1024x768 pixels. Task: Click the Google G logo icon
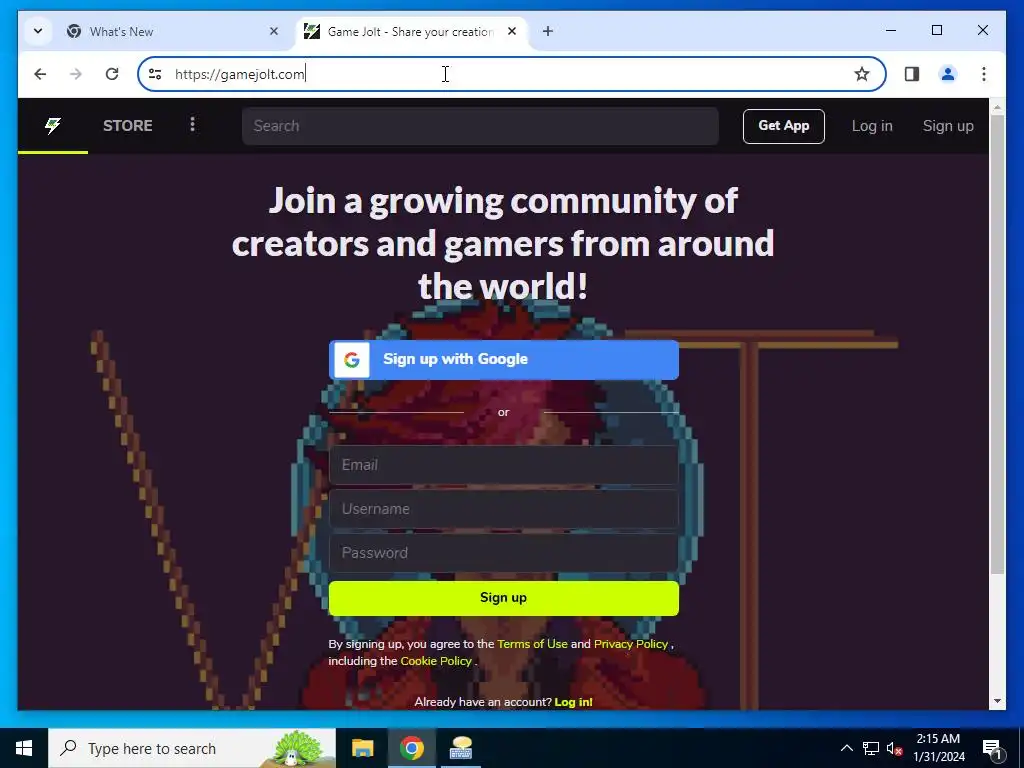coord(351,360)
